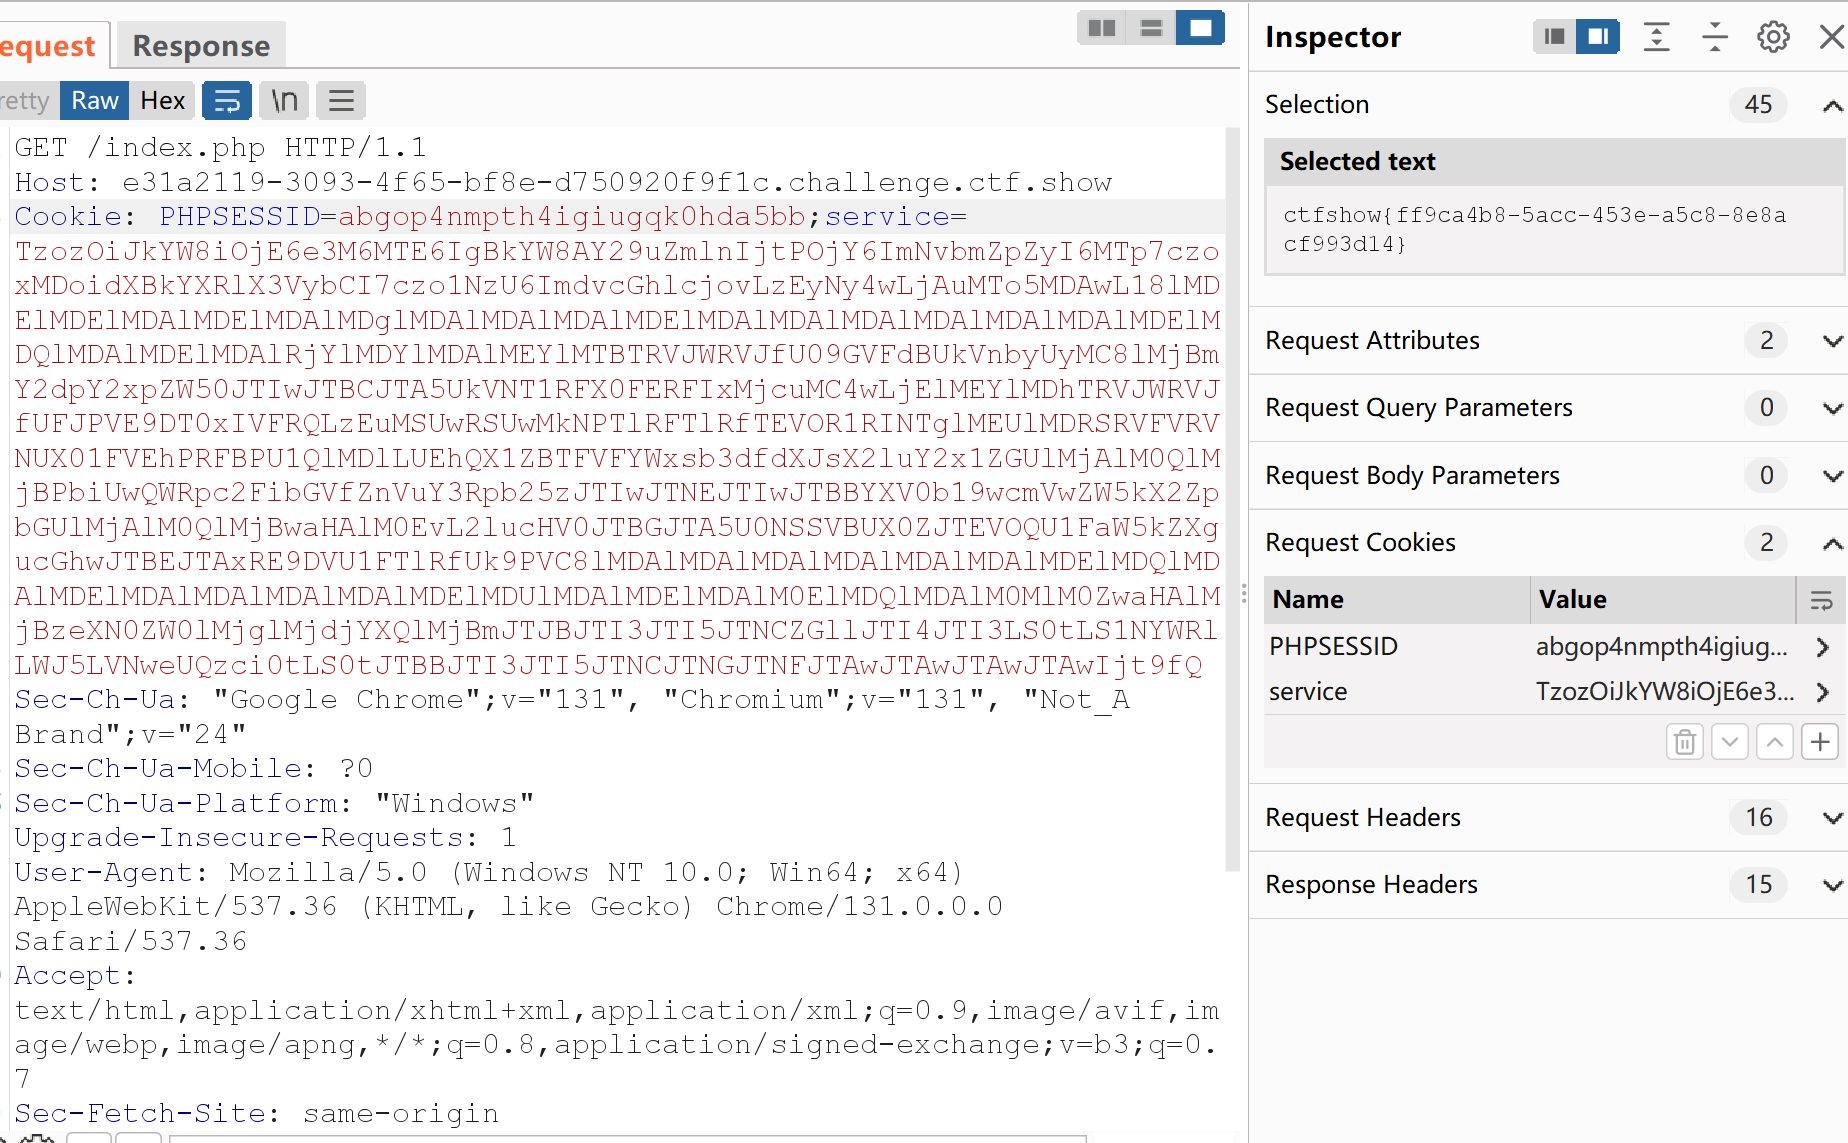Expand all Inspector sections
Screen dimensions: 1848x1143
1657,38
